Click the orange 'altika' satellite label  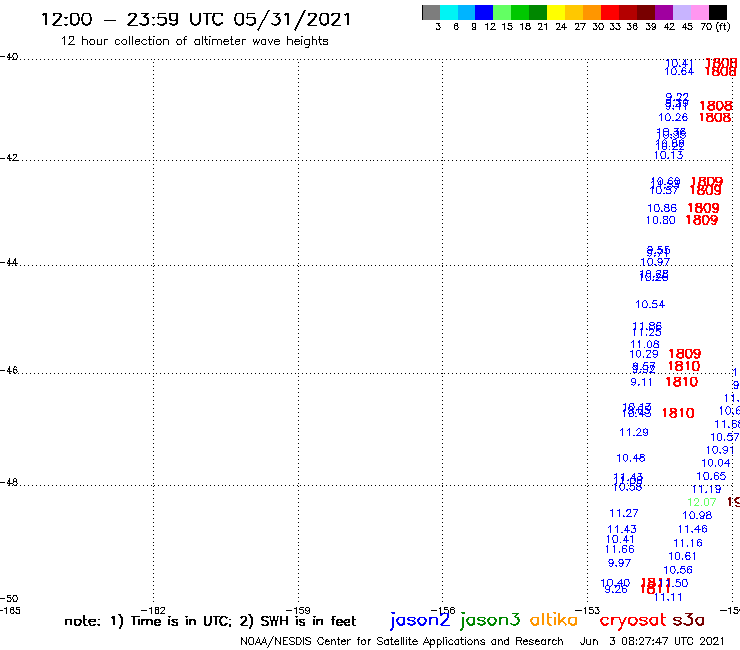(554, 619)
